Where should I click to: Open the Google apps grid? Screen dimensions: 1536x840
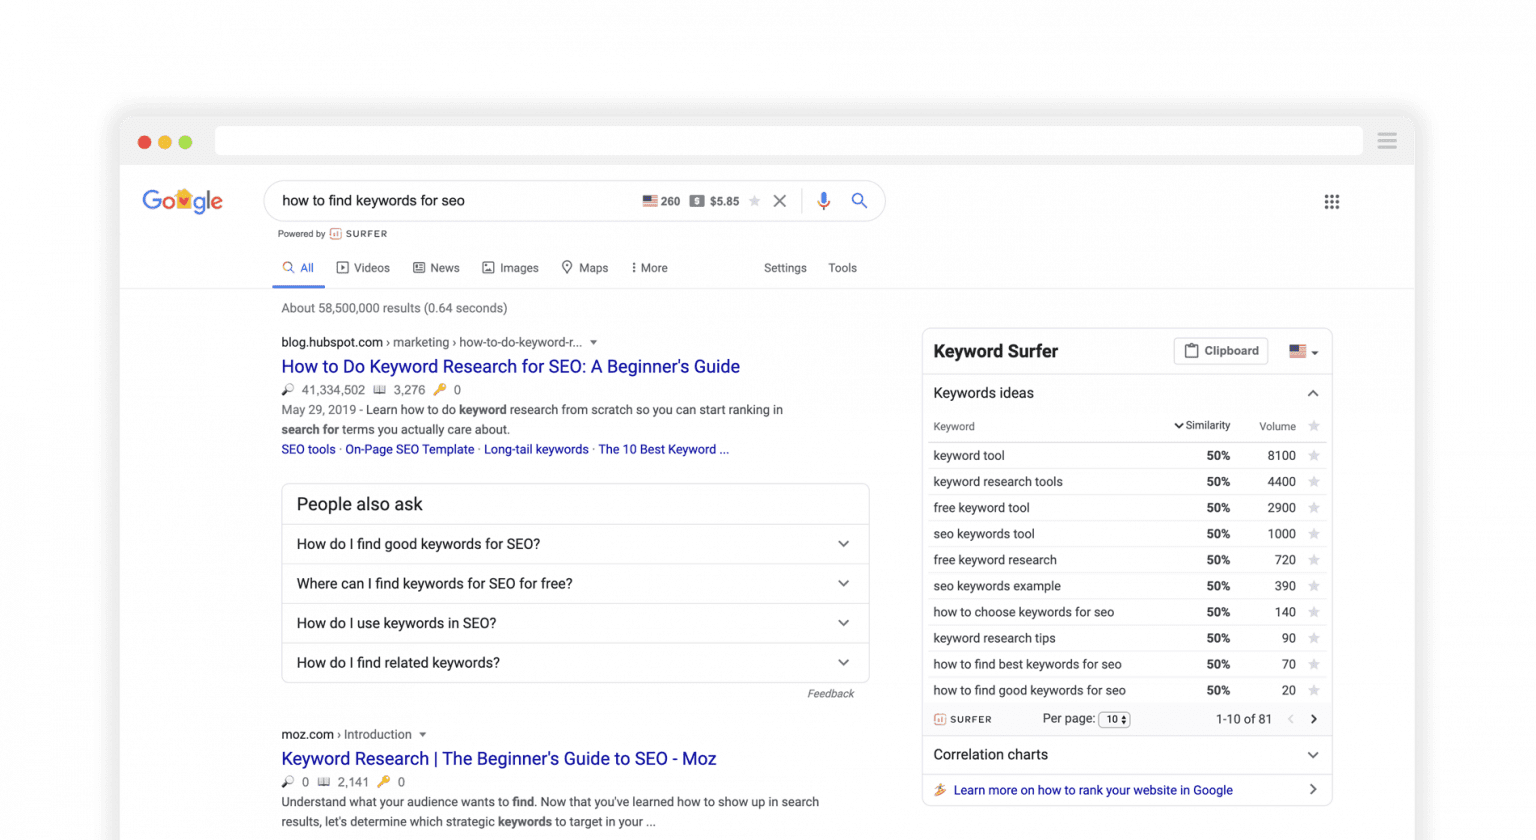[1332, 202]
